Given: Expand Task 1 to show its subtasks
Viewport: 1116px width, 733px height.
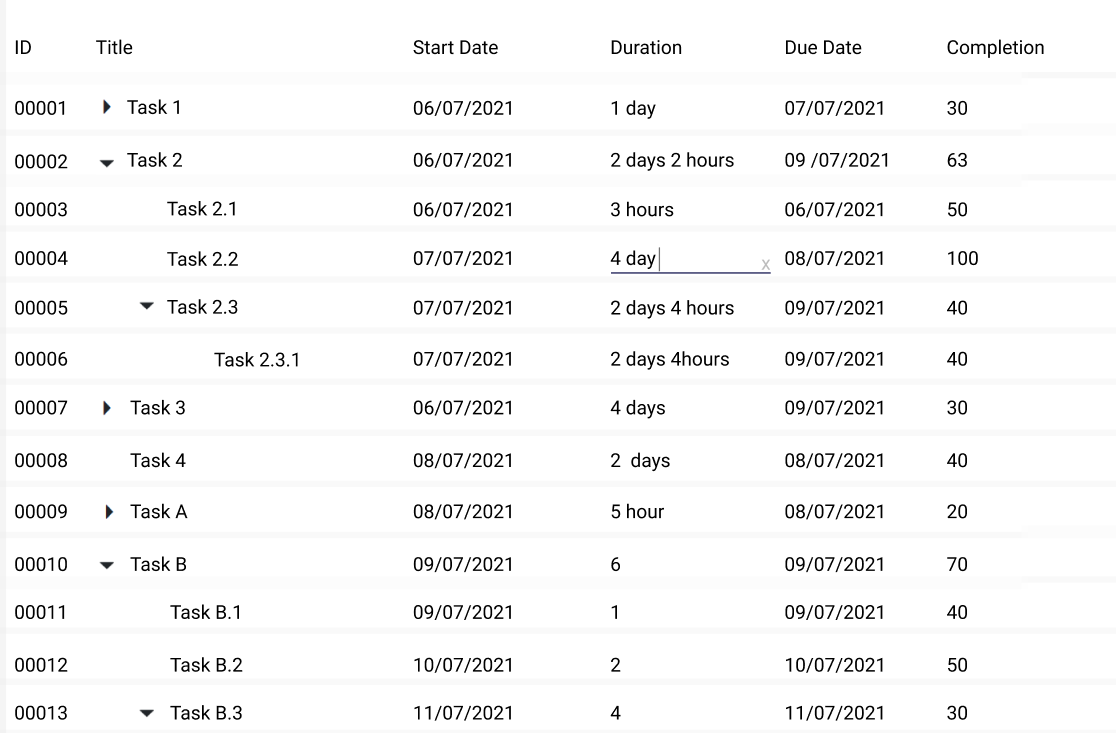Looking at the screenshot, I should coord(106,107).
